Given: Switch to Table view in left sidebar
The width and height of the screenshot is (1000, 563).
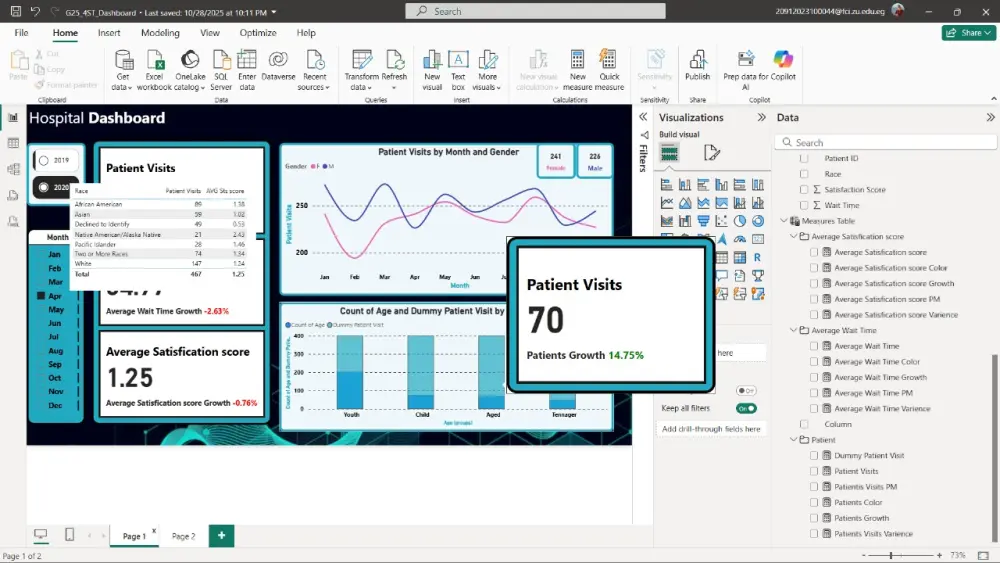Looking at the screenshot, I should [x=13, y=143].
